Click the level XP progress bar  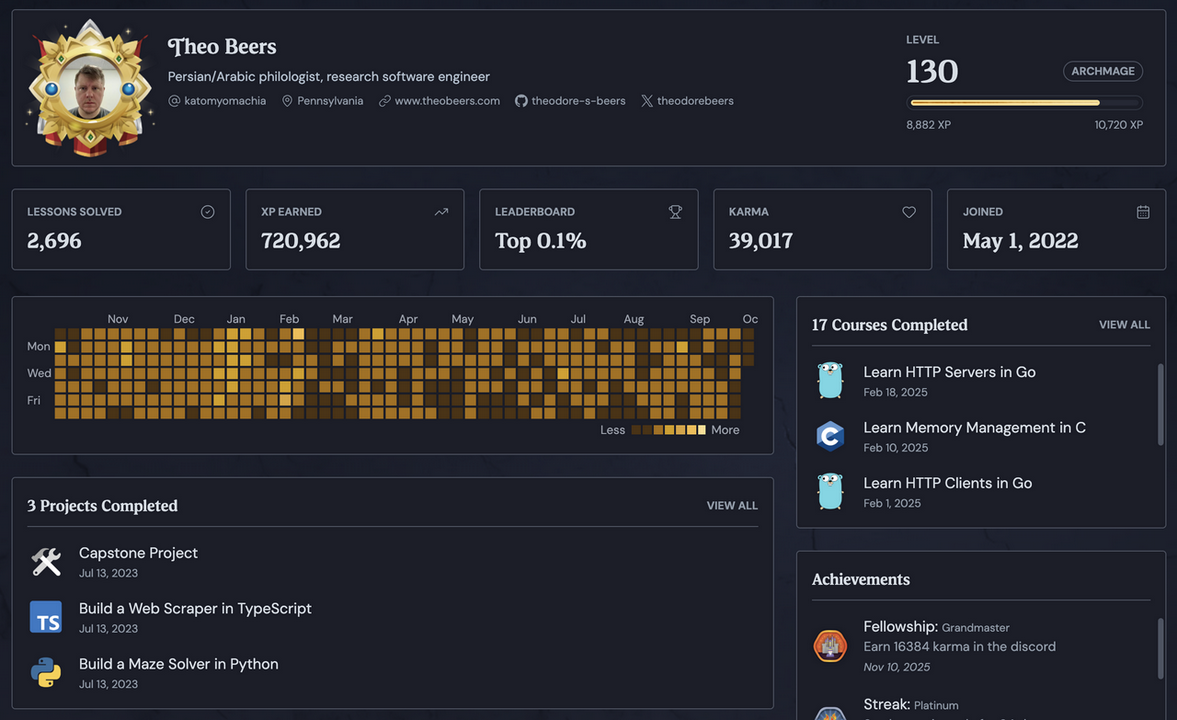[x=1025, y=102]
